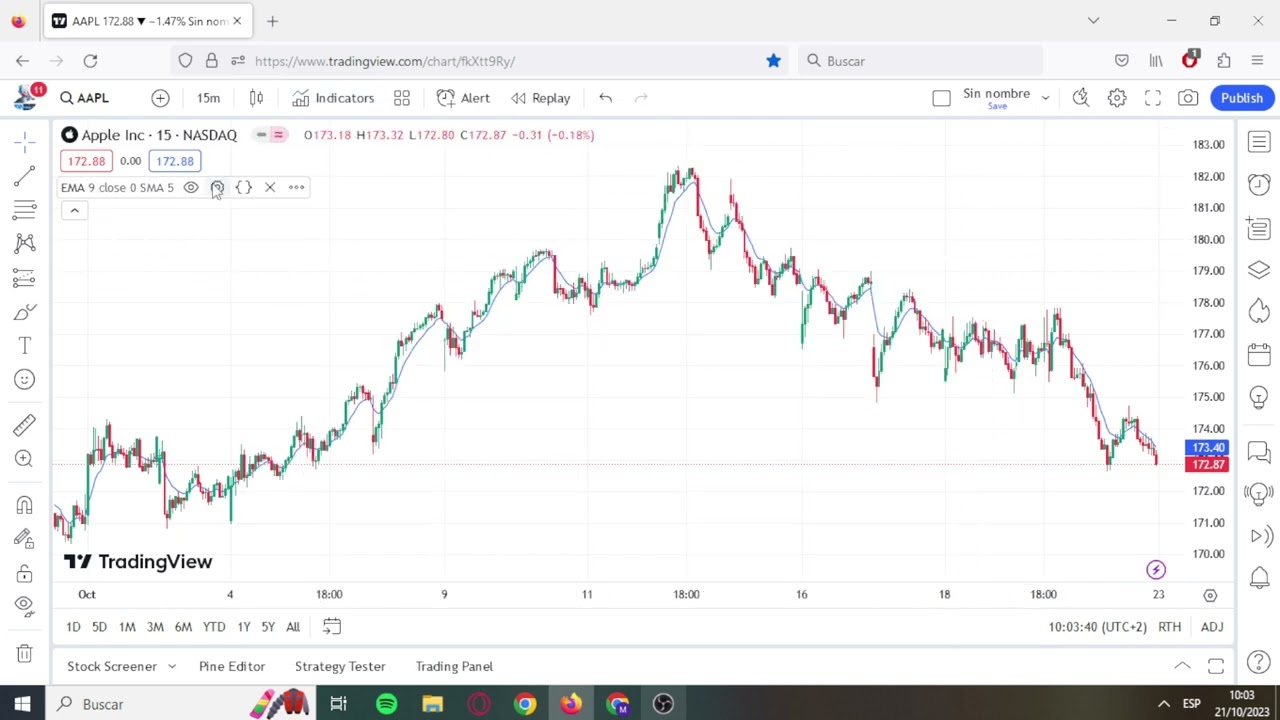Lock all drawing tools
This screenshot has height=720, width=1280.
(24, 573)
